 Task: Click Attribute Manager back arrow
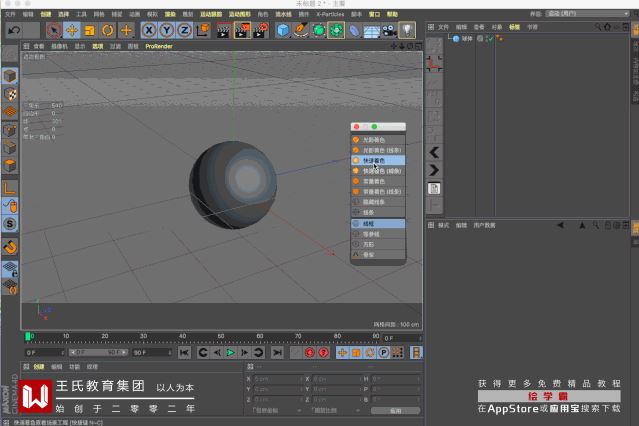click(561, 225)
